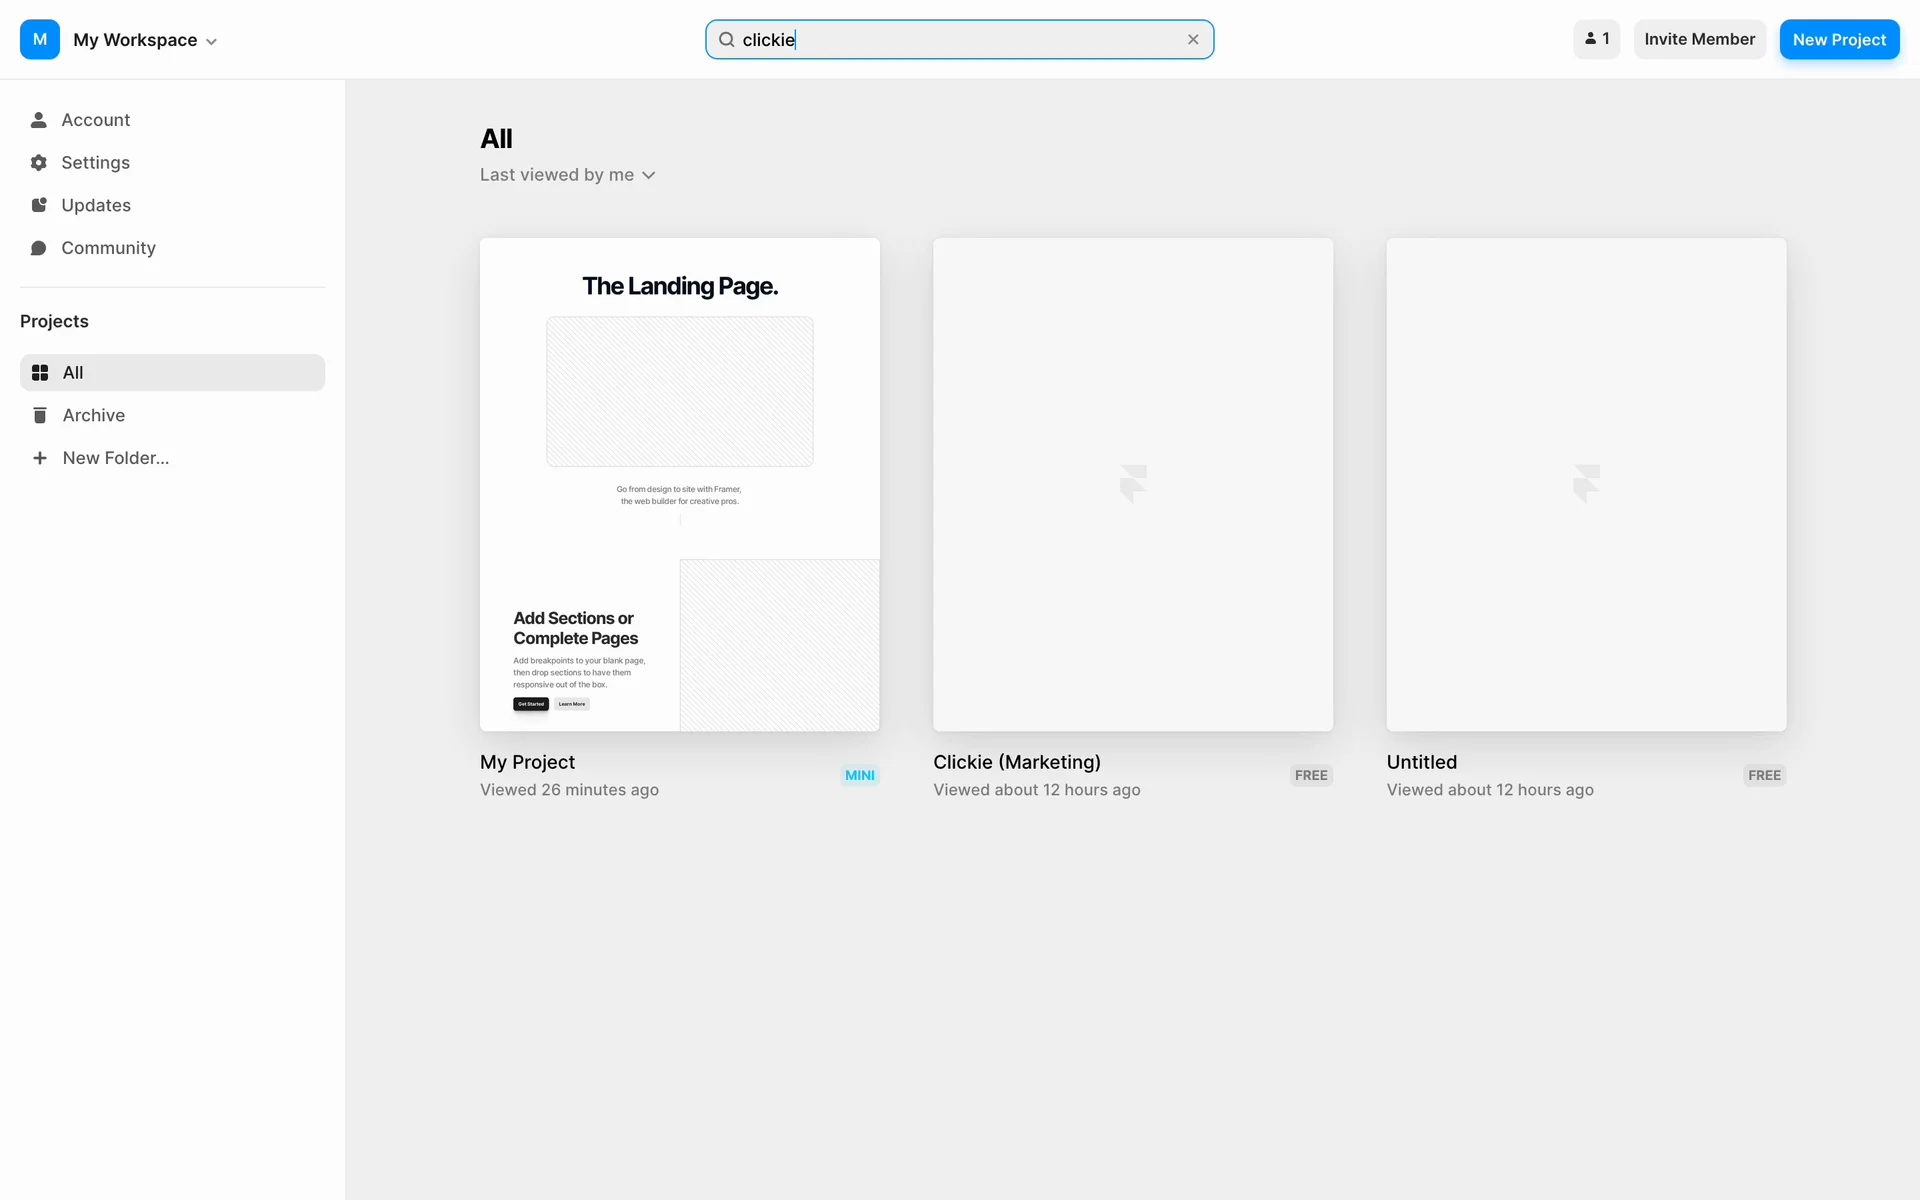Click the Community chat bubble icon

point(39,248)
